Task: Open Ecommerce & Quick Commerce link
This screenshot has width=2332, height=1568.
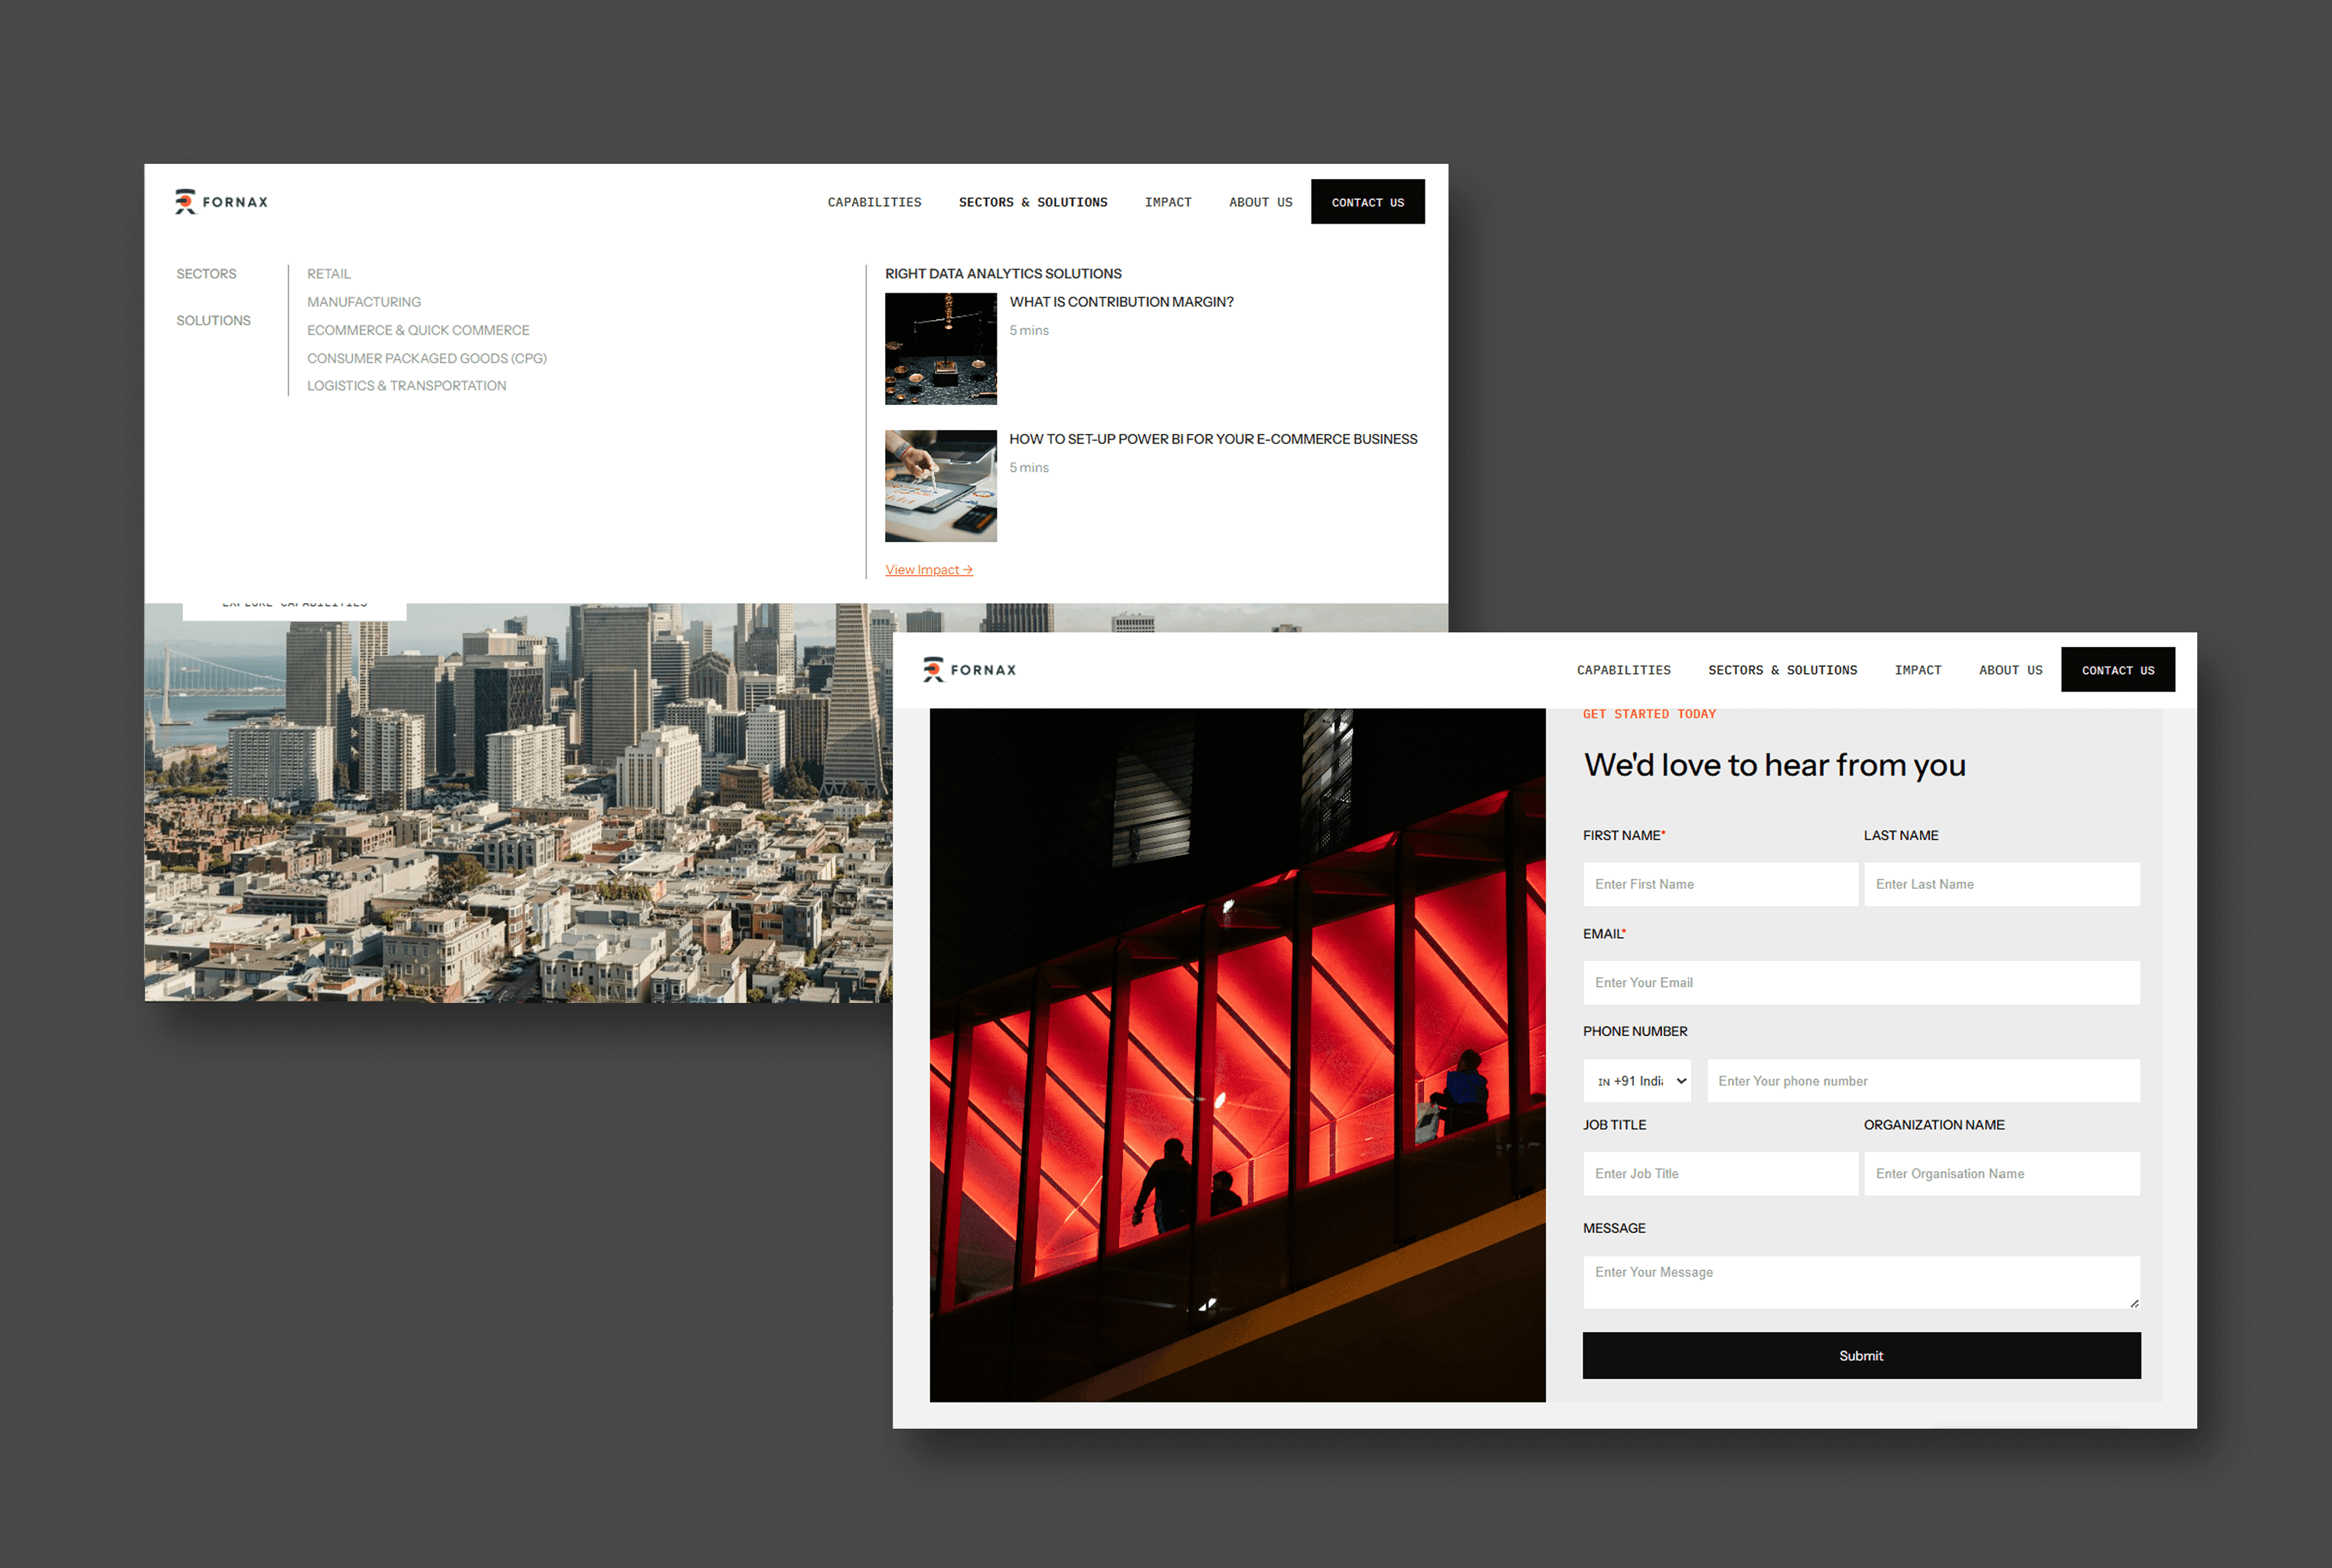Action: click(x=418, y=330)
